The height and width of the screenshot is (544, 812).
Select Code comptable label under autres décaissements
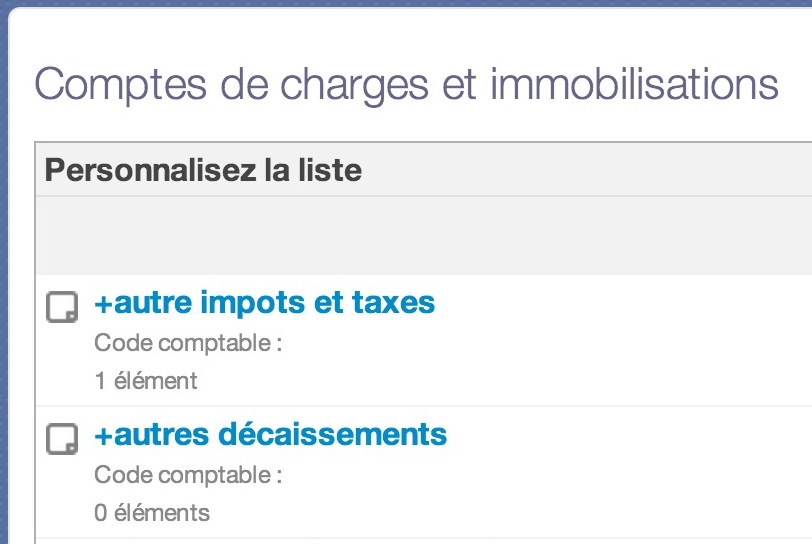pos(188,475)
